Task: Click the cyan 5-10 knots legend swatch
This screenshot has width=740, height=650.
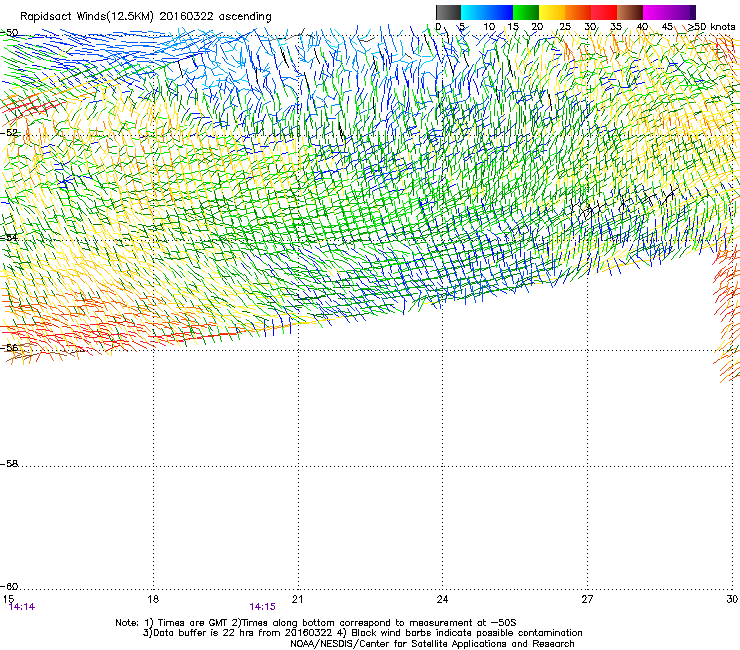Action: (474, 12)
